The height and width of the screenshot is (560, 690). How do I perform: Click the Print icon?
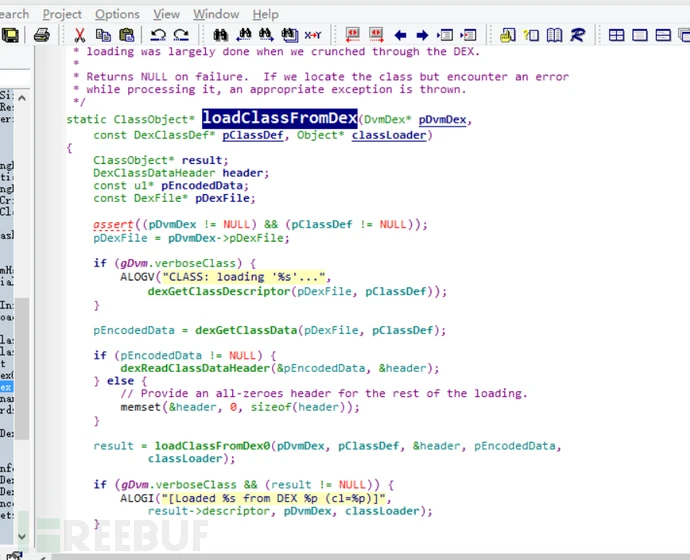click(x=42, y=35)
